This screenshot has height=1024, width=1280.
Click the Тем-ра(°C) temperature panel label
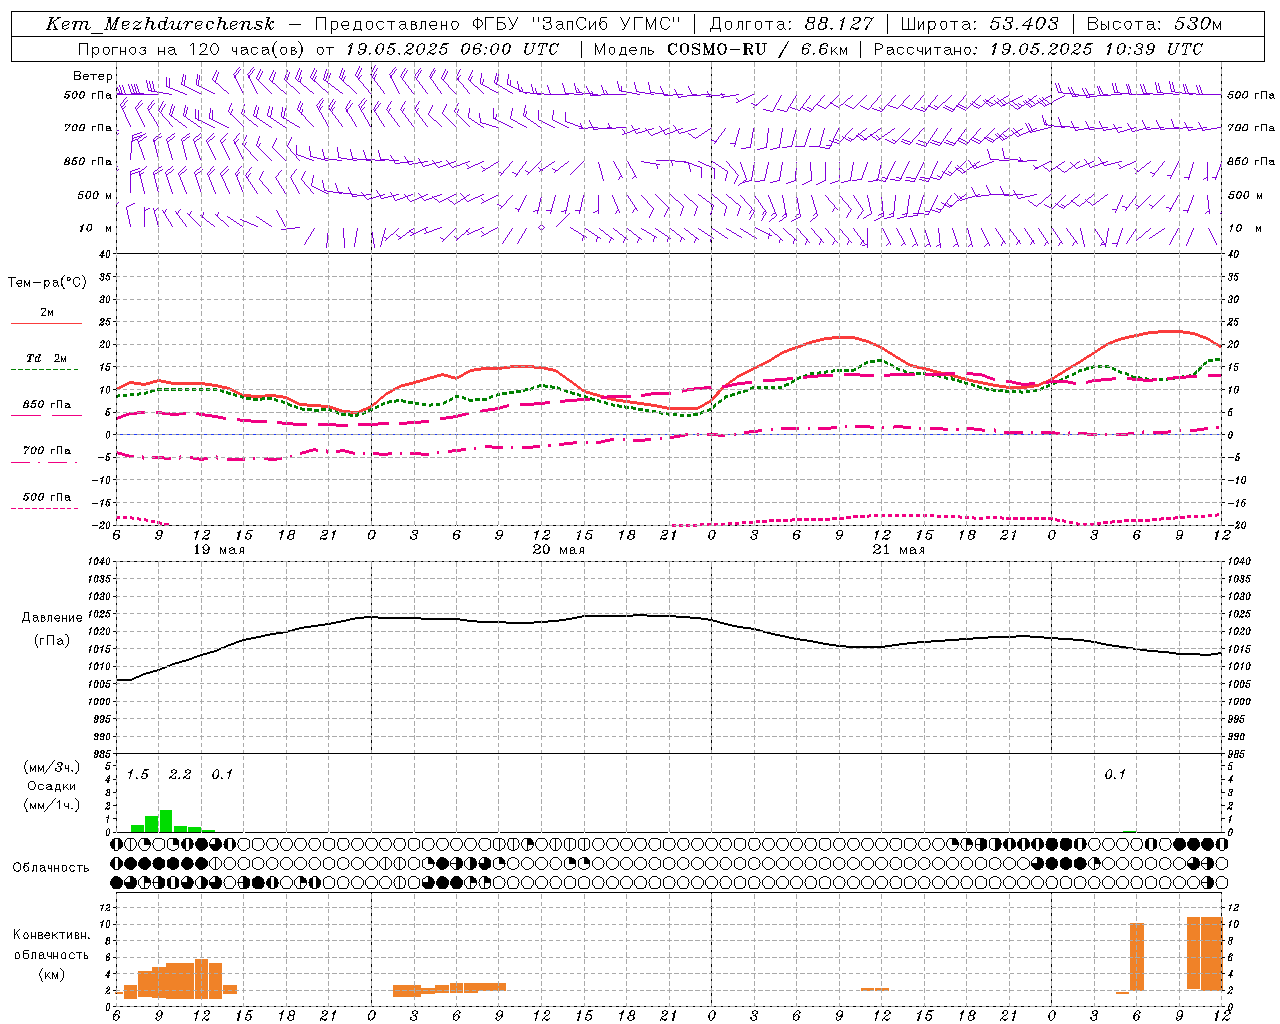tap(47, 283)
